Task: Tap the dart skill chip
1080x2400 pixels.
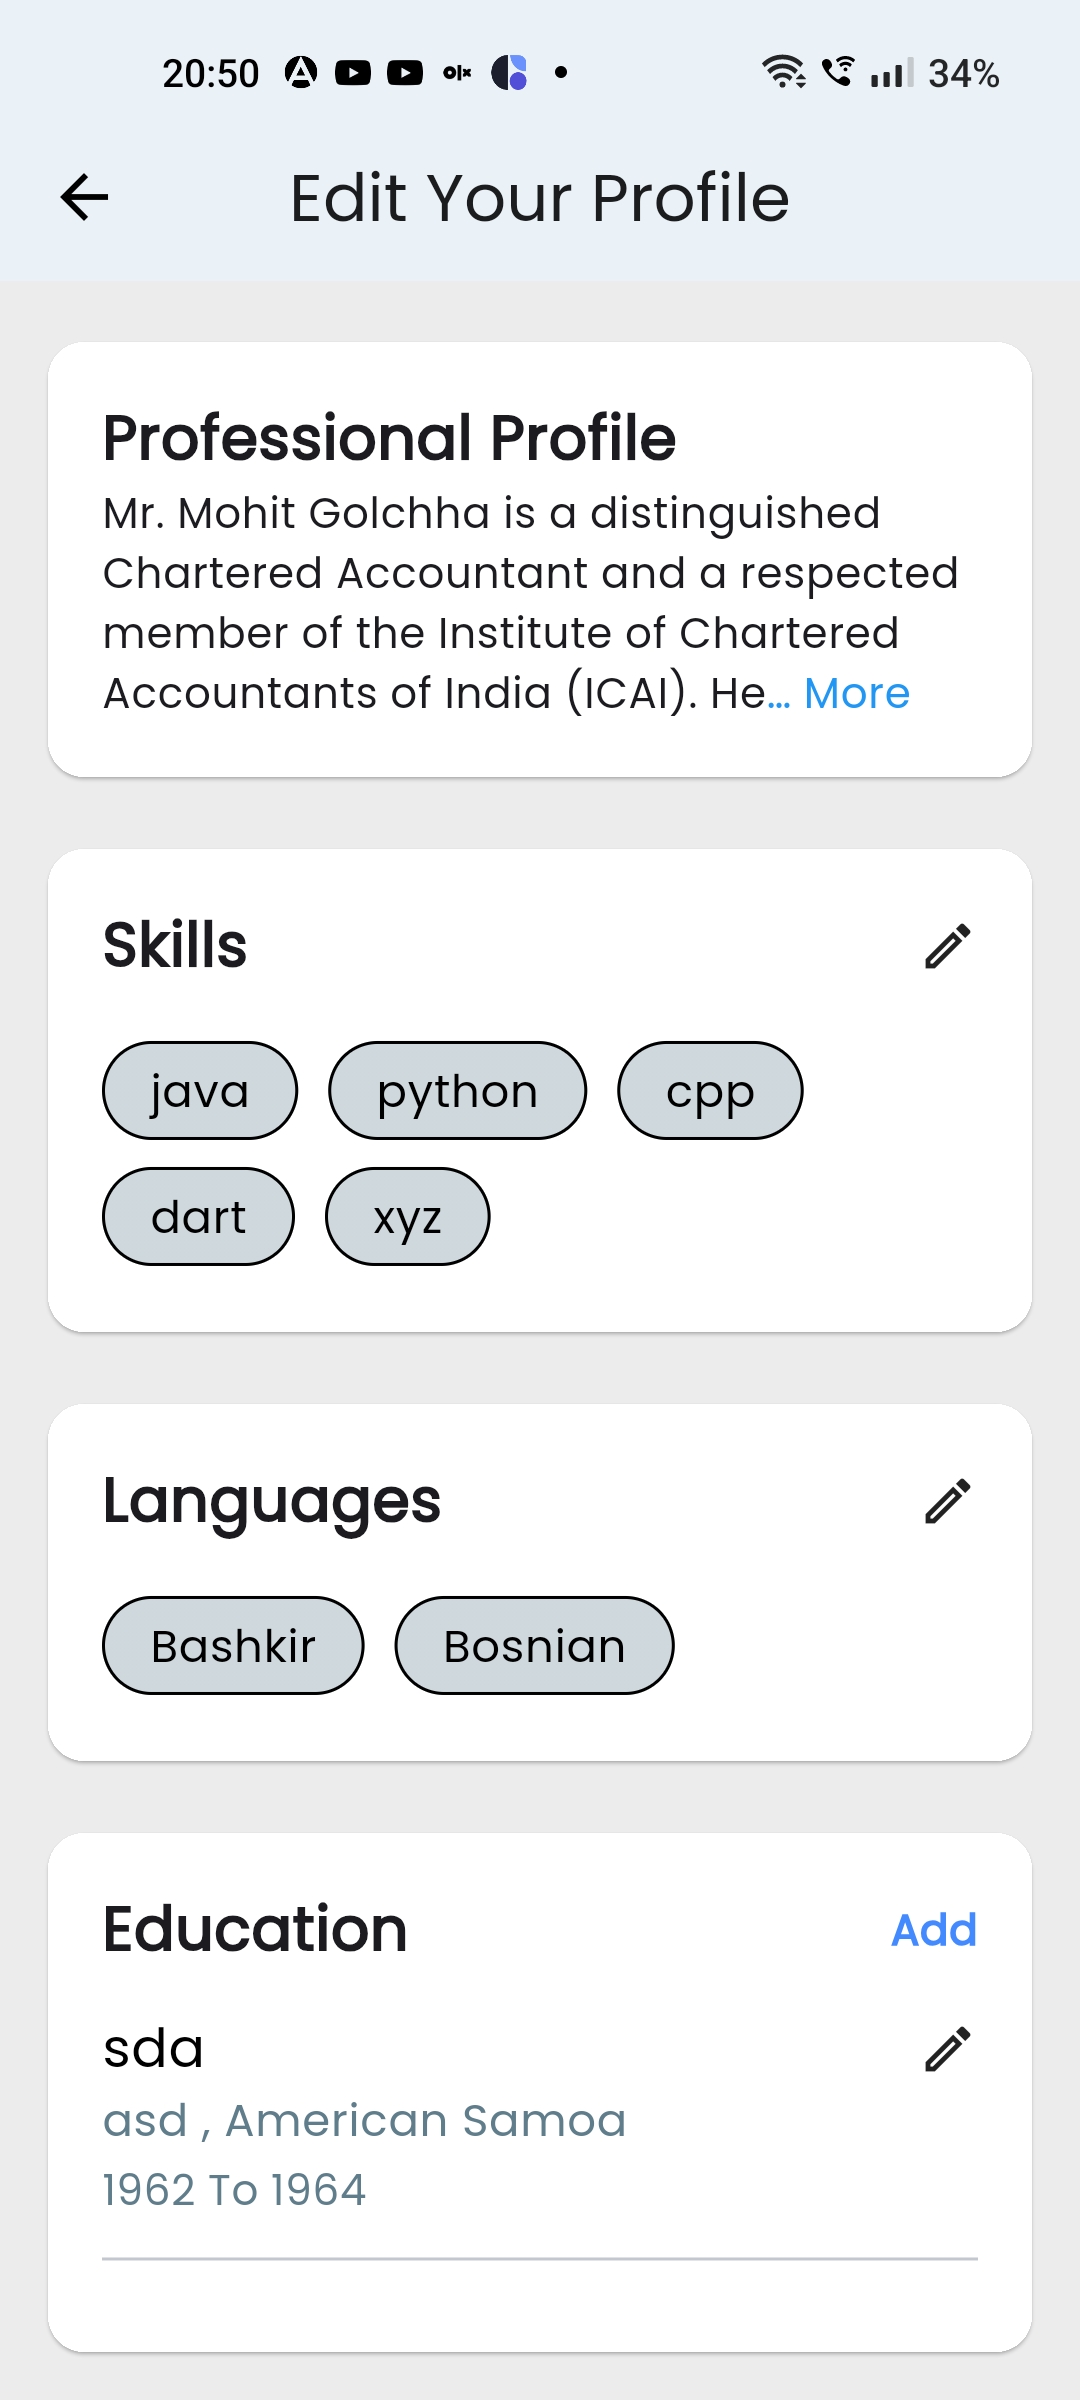Action: (x=198, y=1216)
